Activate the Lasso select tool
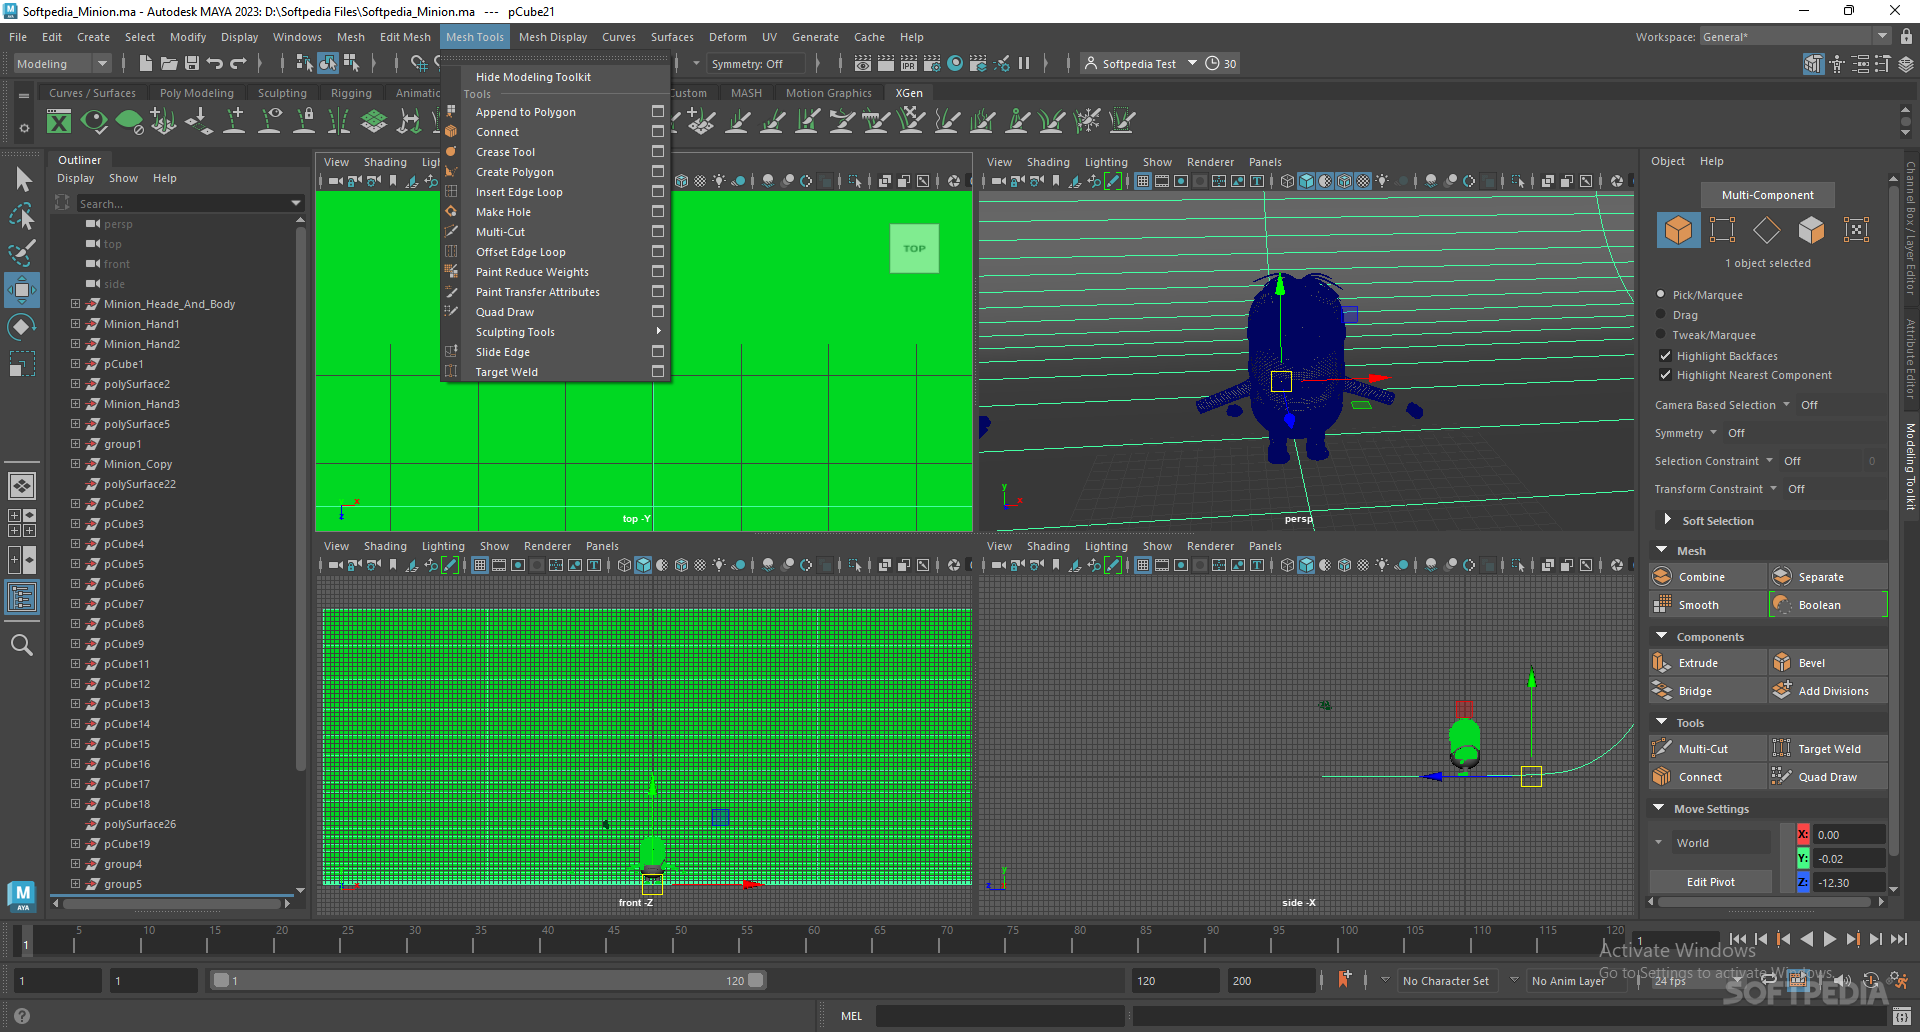This screenshot has height=1032, width=1920. (x=22, y=216)
